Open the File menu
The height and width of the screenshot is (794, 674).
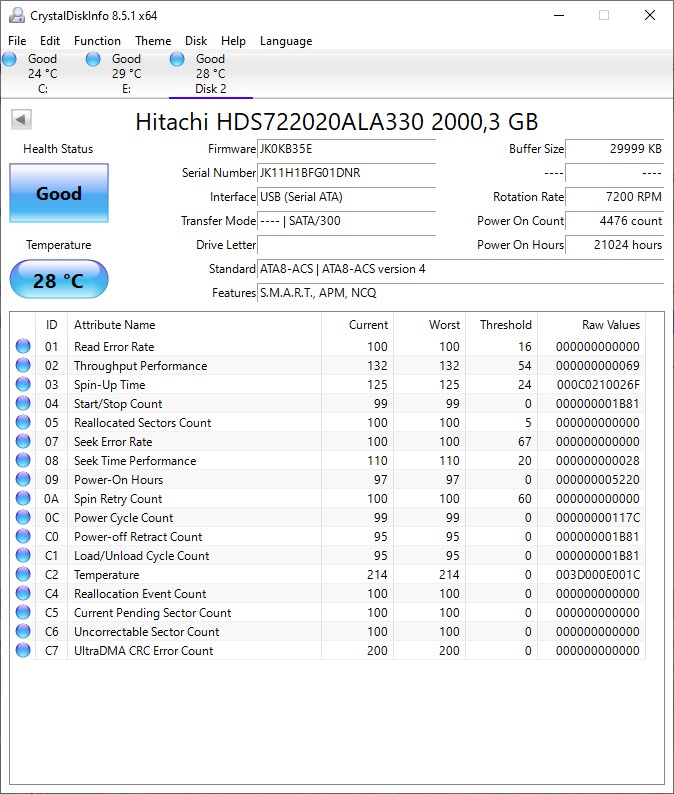click(17, 41)
